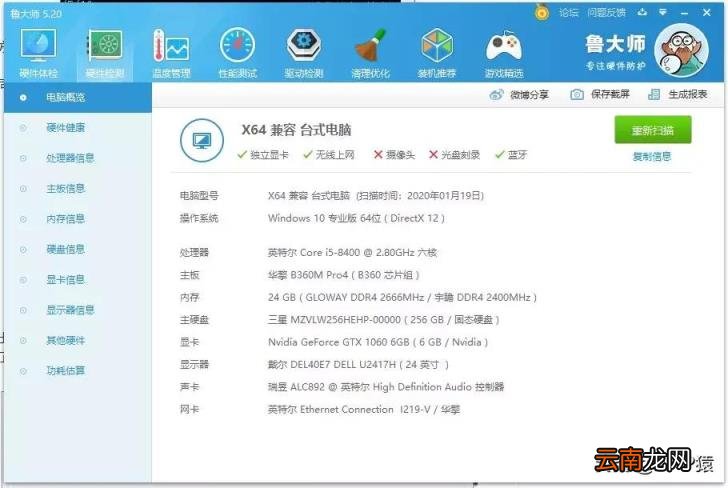Viewport: 728px width, 488px height.
Task: Open the 硬件体检 hardware checkup icon
Action: 39,52
